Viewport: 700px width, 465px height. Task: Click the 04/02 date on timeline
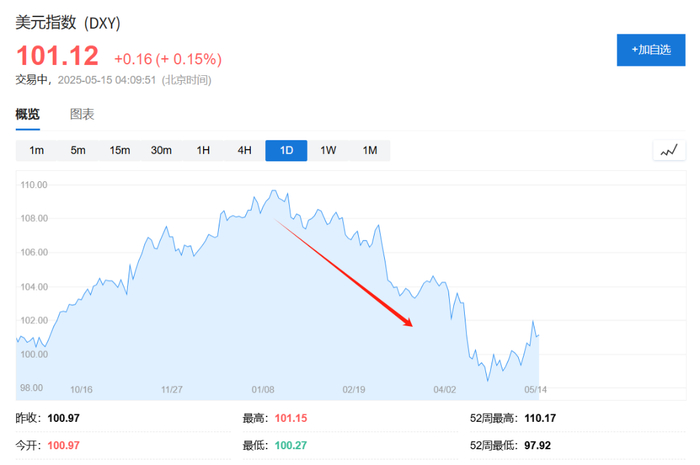[444, 389]
